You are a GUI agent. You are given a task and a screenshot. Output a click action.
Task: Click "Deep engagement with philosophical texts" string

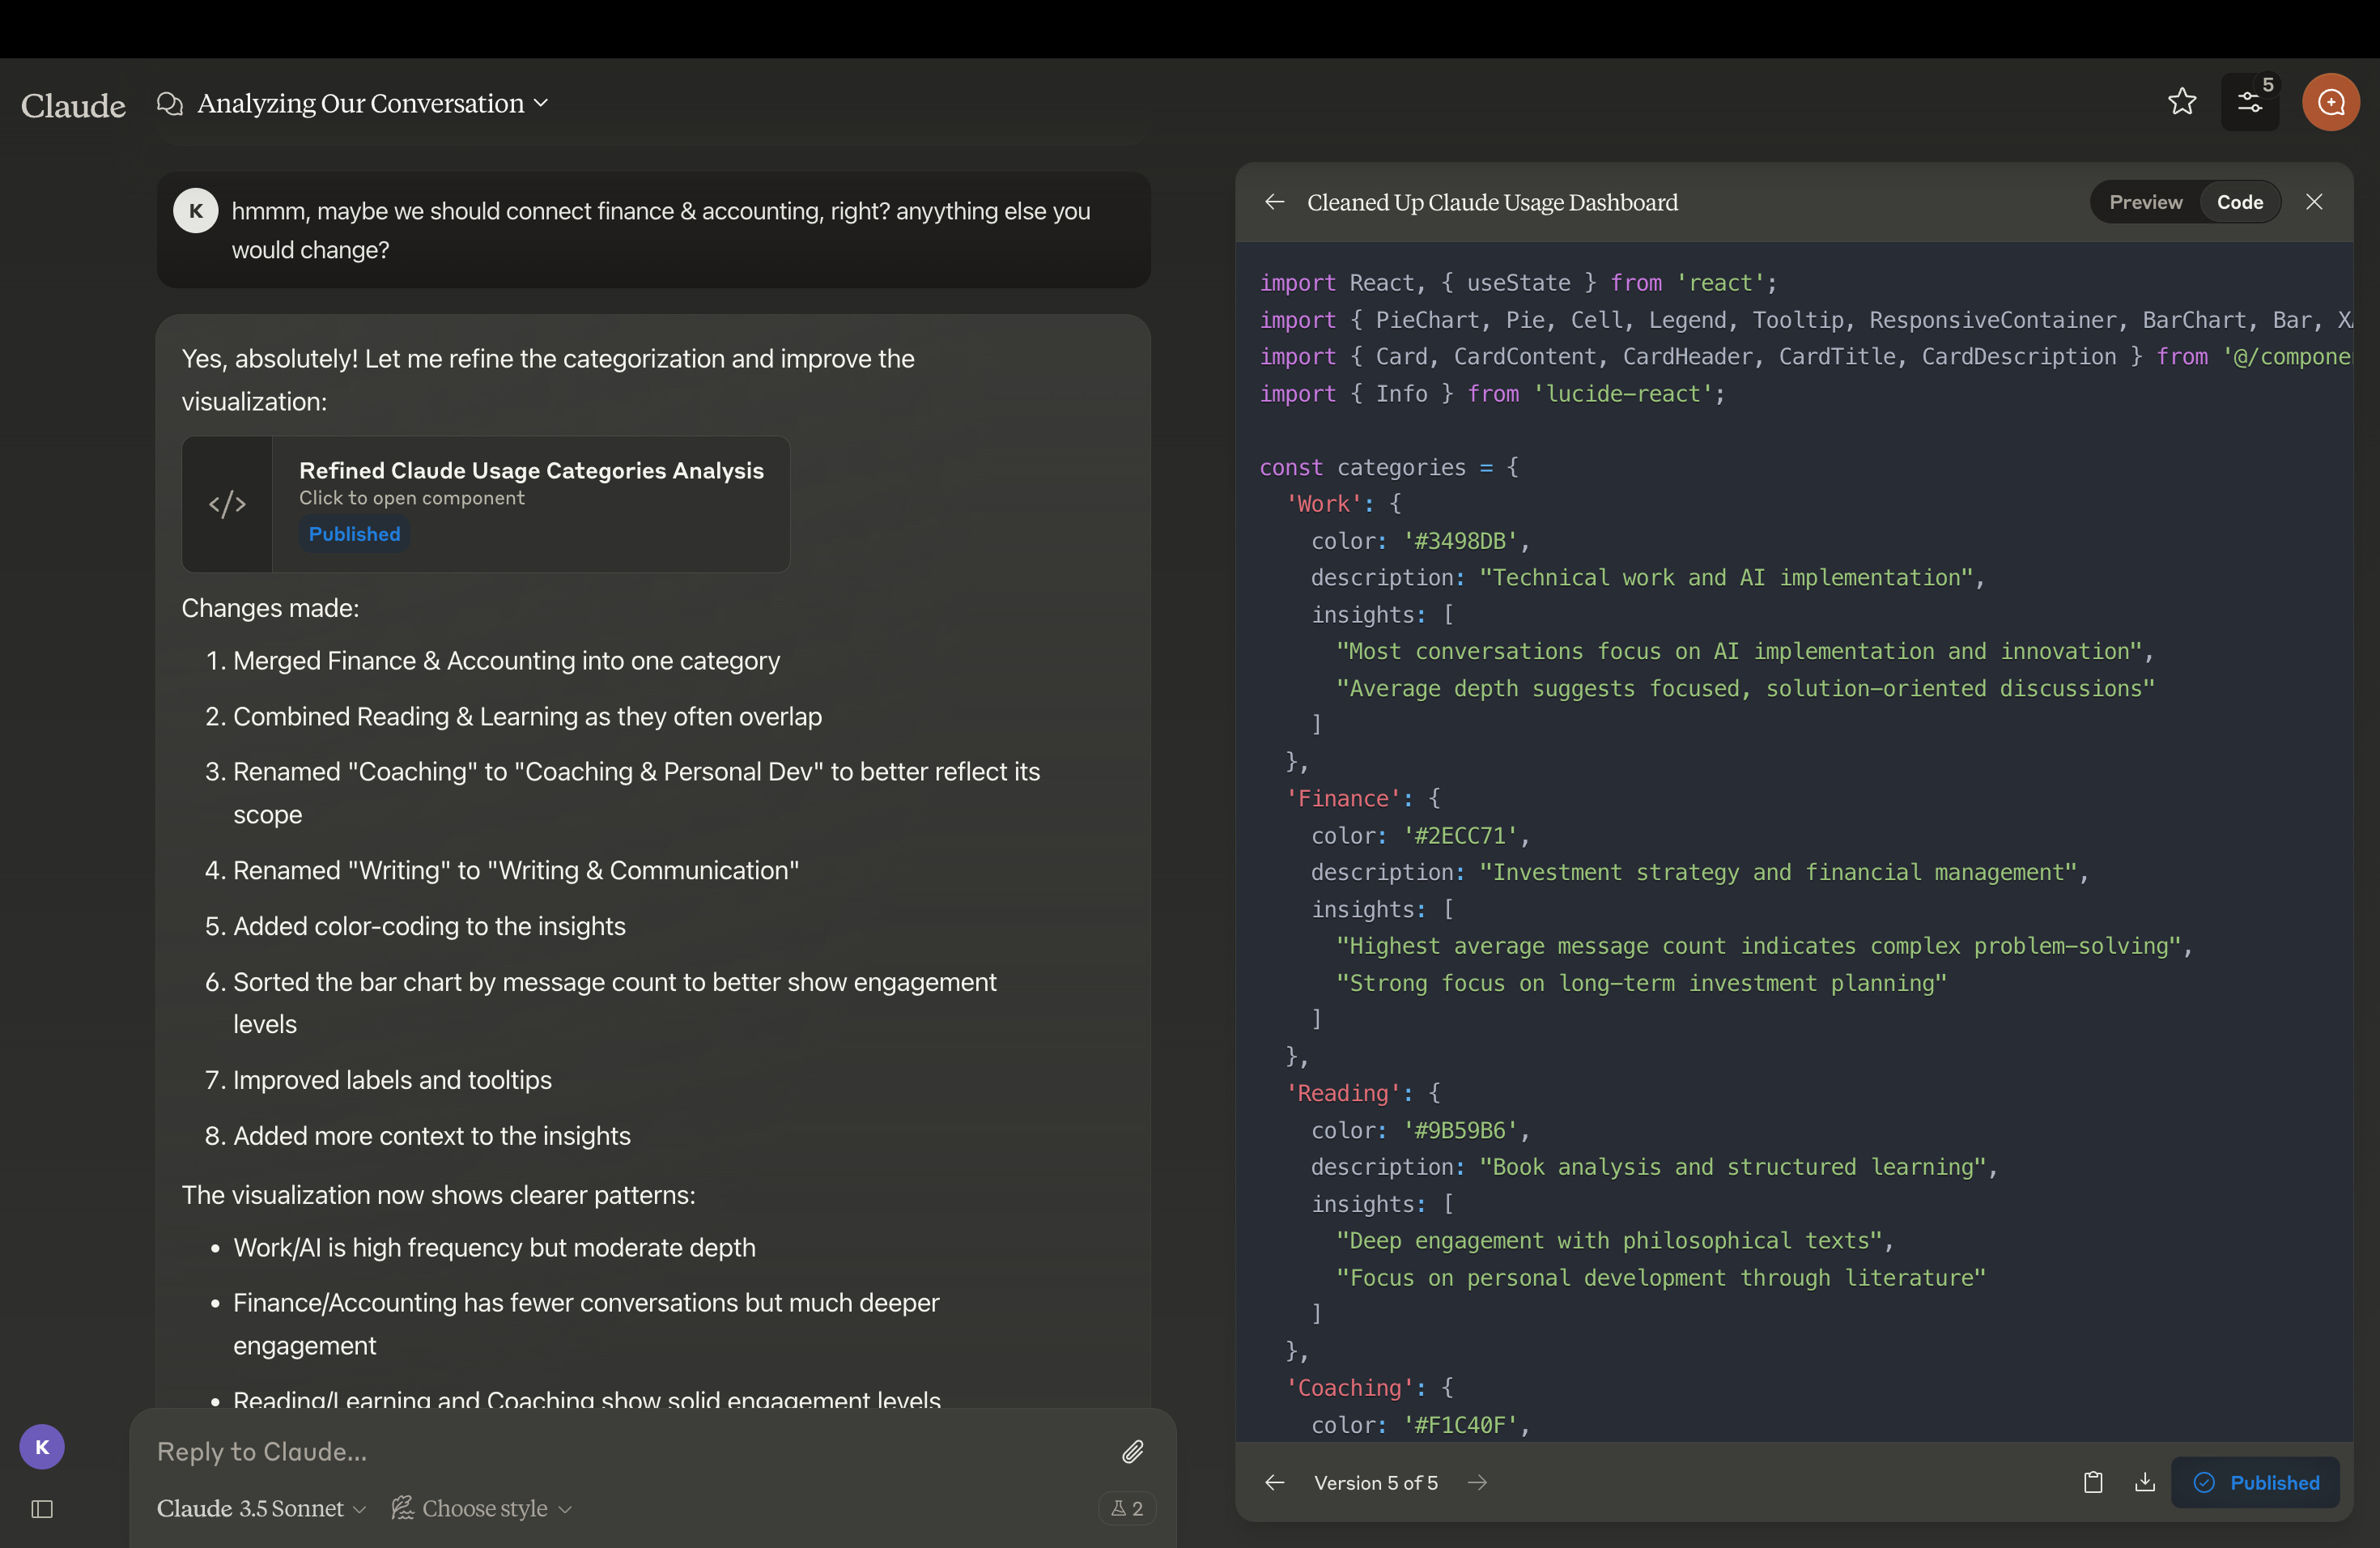(1608, 1240)
